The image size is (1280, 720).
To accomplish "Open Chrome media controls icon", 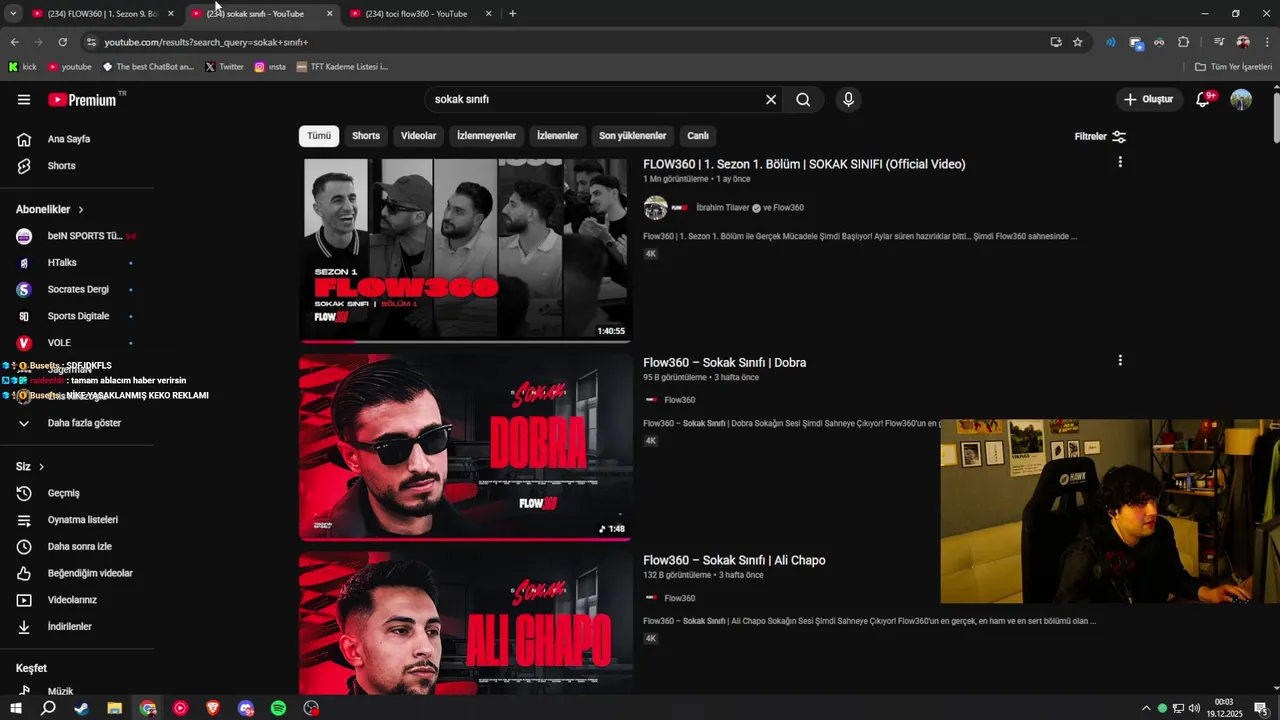I will pyautogui.click(x=1218, y=42).
